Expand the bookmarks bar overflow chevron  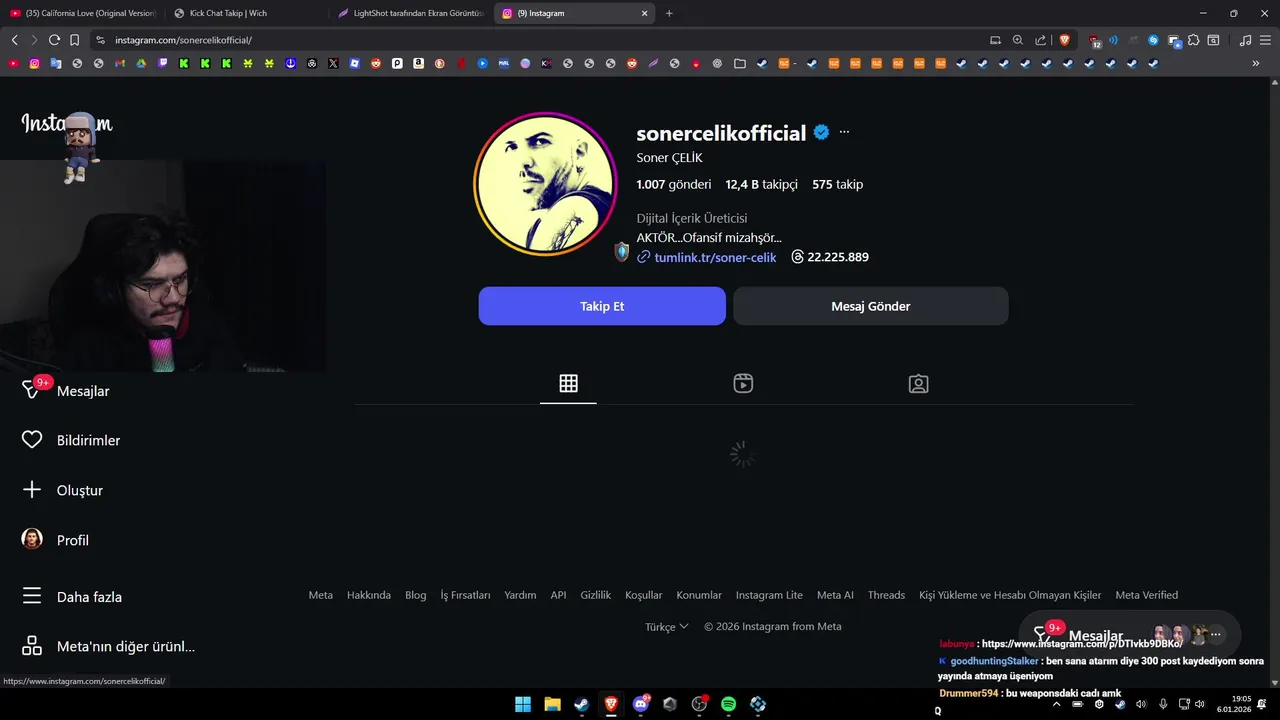click(1256, 63)
